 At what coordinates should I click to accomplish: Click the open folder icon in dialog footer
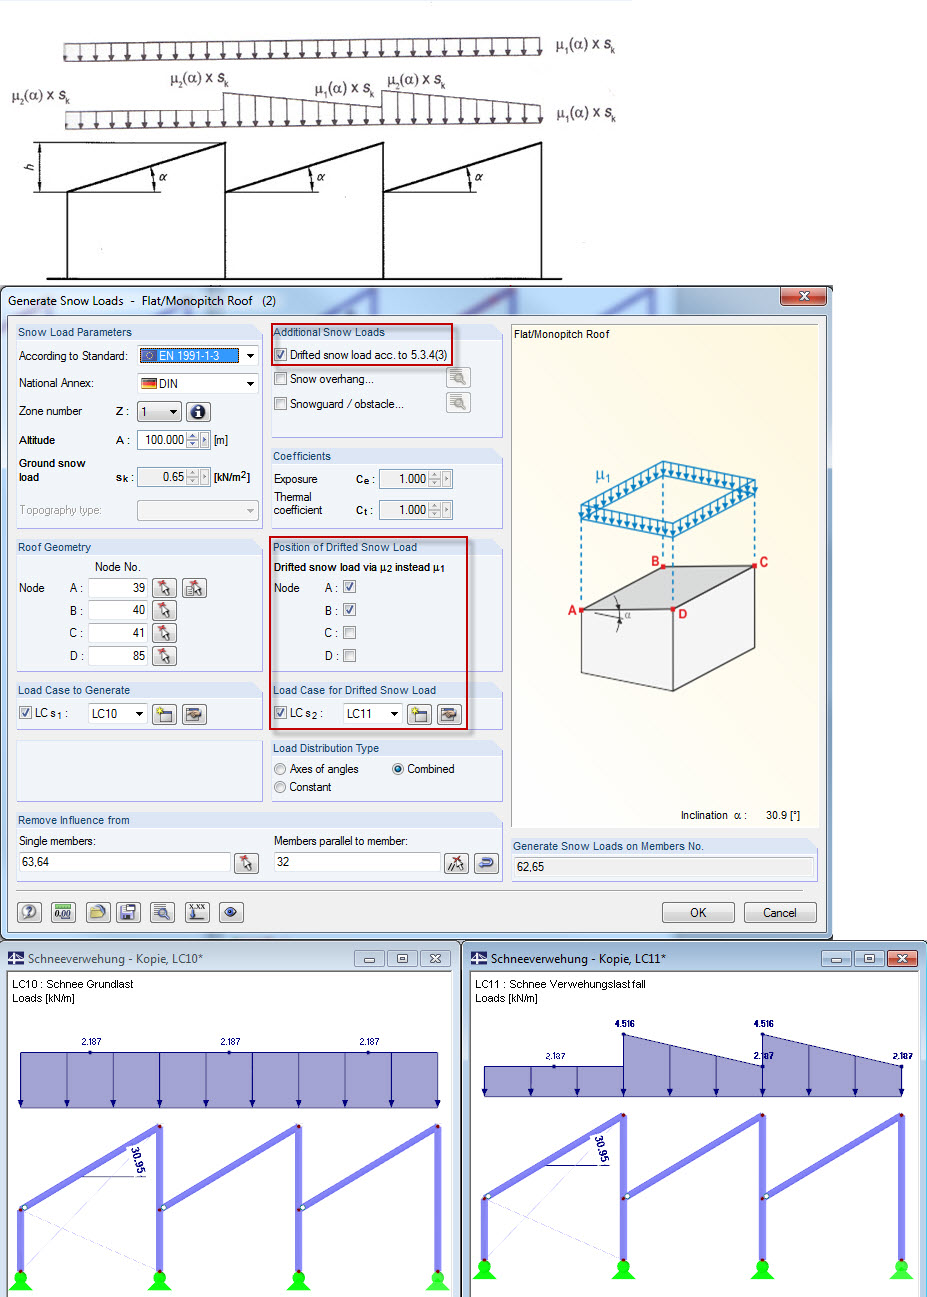pyautogui.click(x=97, y=912)
